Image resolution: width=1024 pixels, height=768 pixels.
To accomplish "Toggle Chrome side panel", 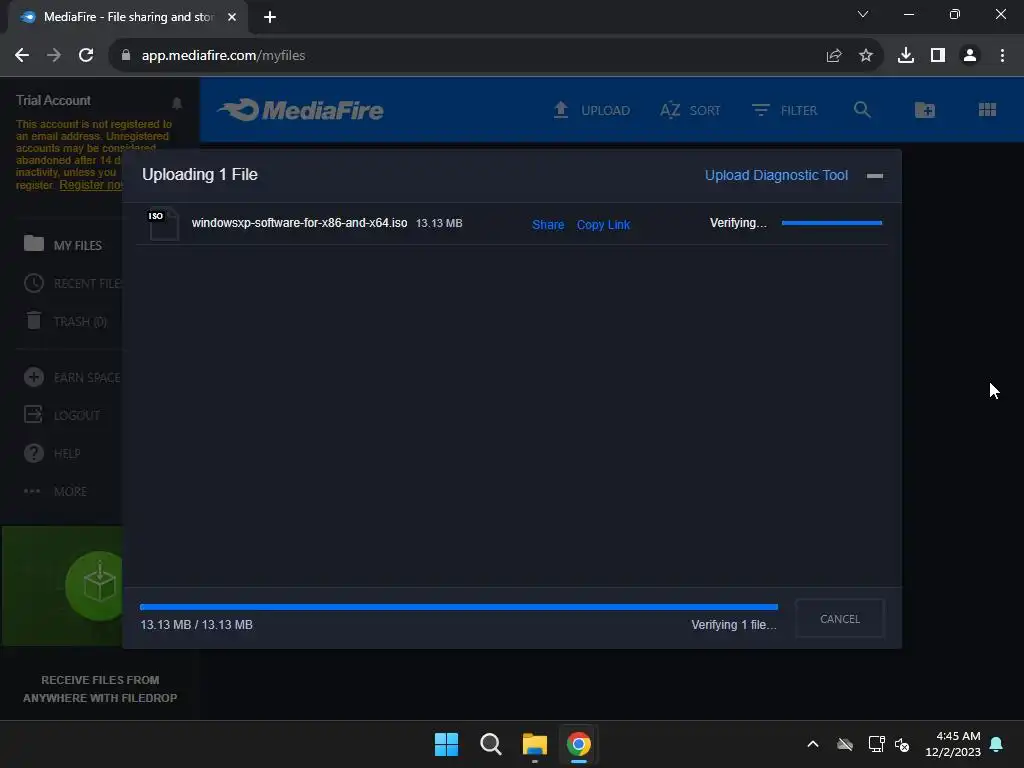I will (x=938, y=56).
